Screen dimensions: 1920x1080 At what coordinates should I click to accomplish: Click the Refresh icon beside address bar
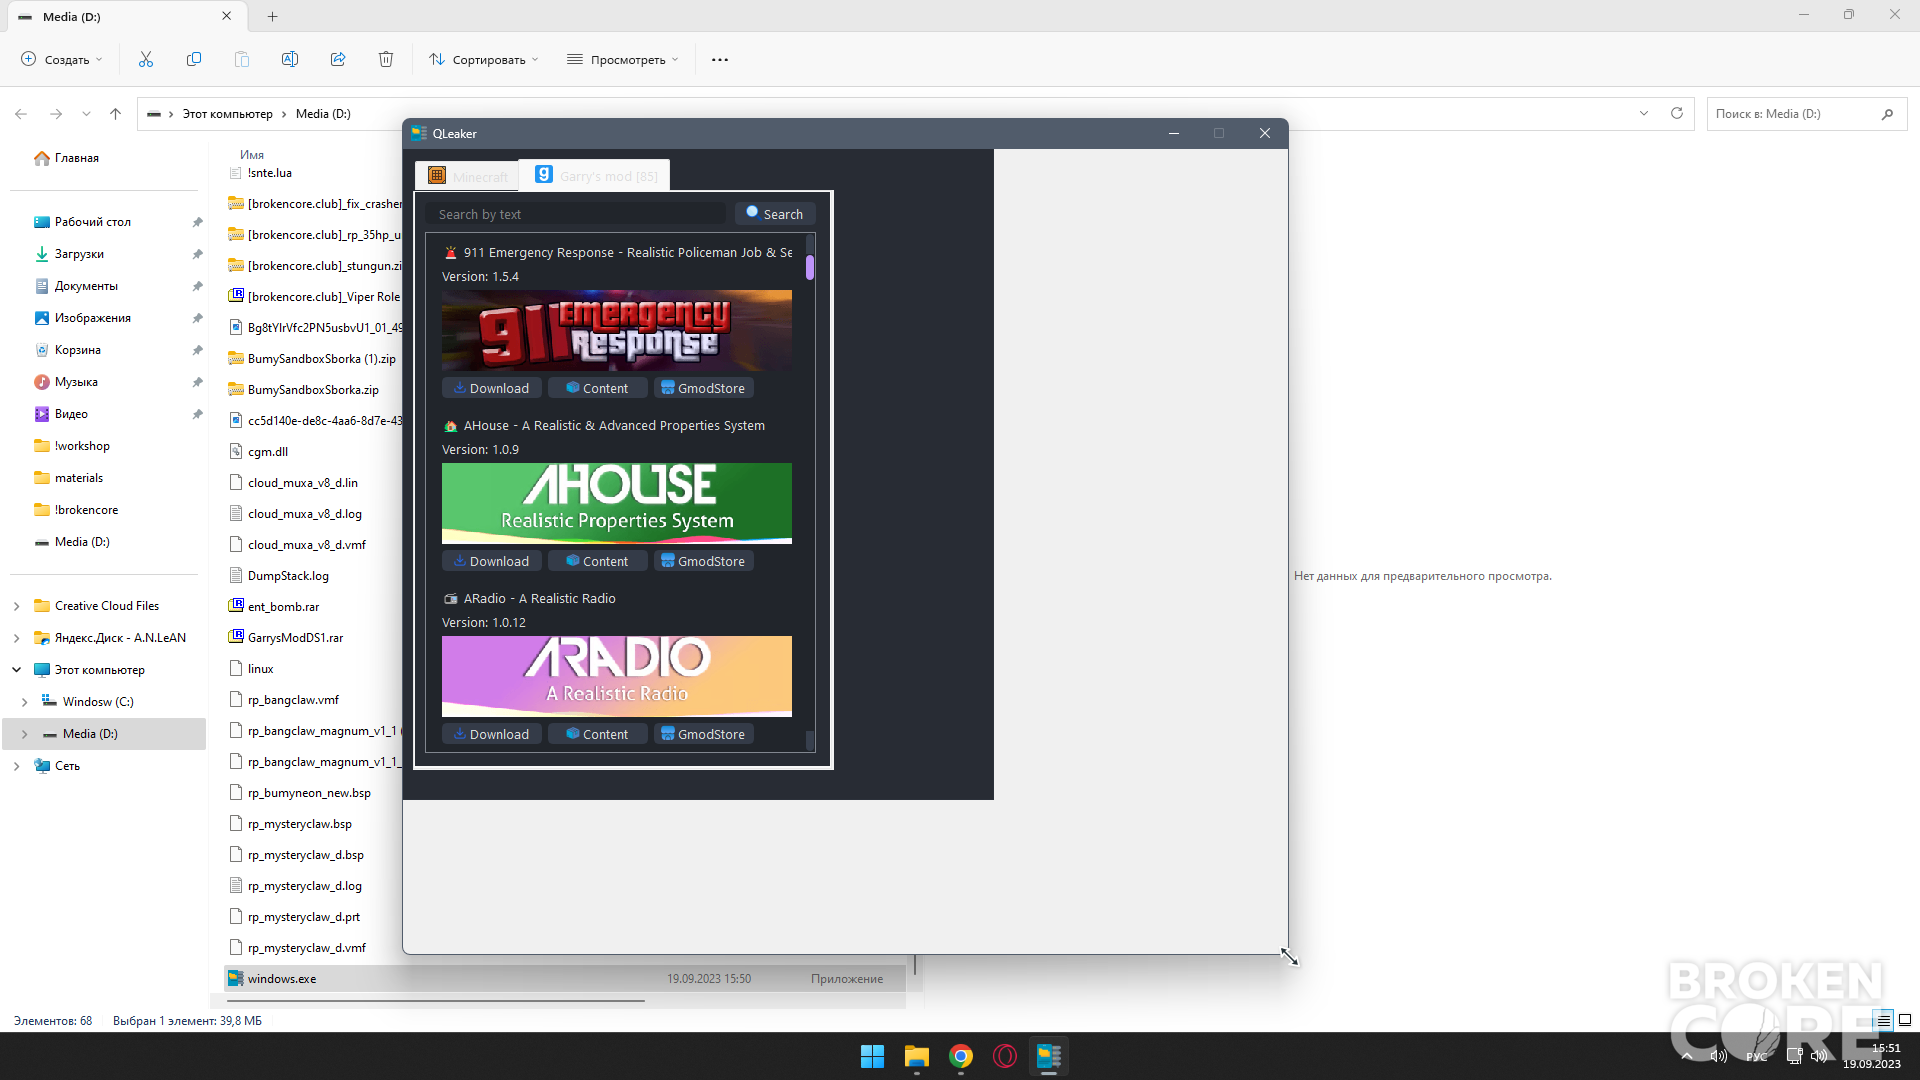(1677, 114)
